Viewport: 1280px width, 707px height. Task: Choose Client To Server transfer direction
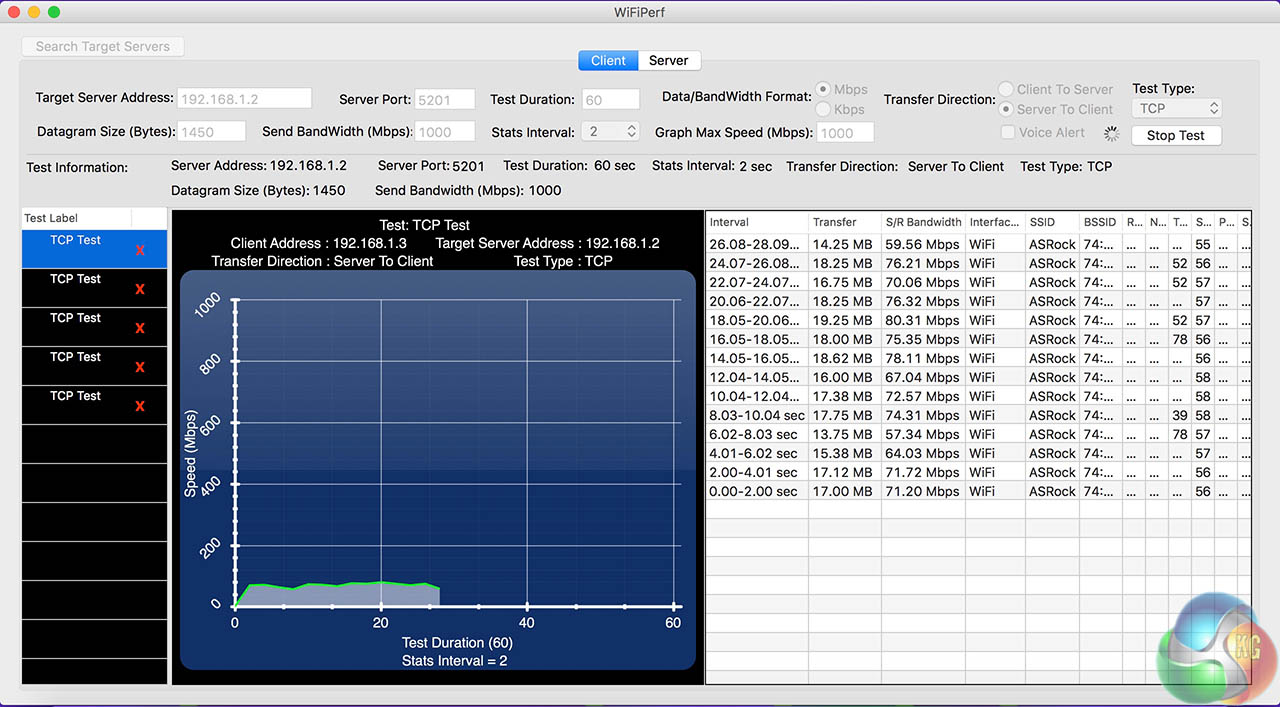(x=1006, y=89)
